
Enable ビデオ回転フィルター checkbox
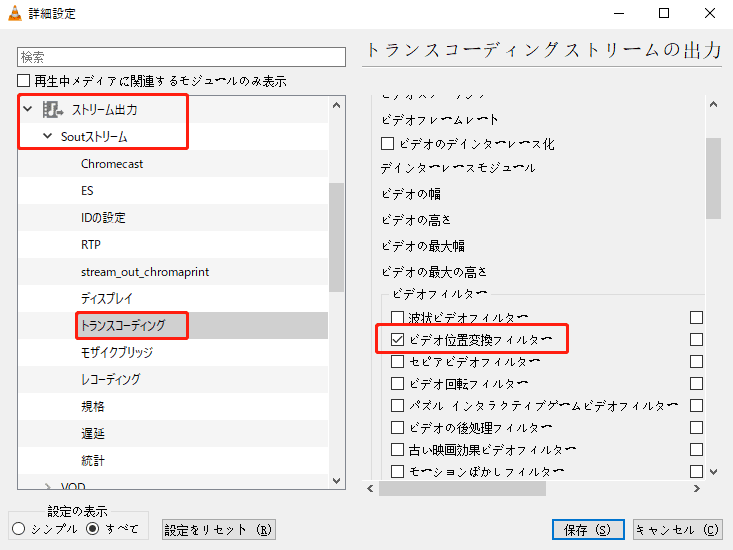coord(397,384)
